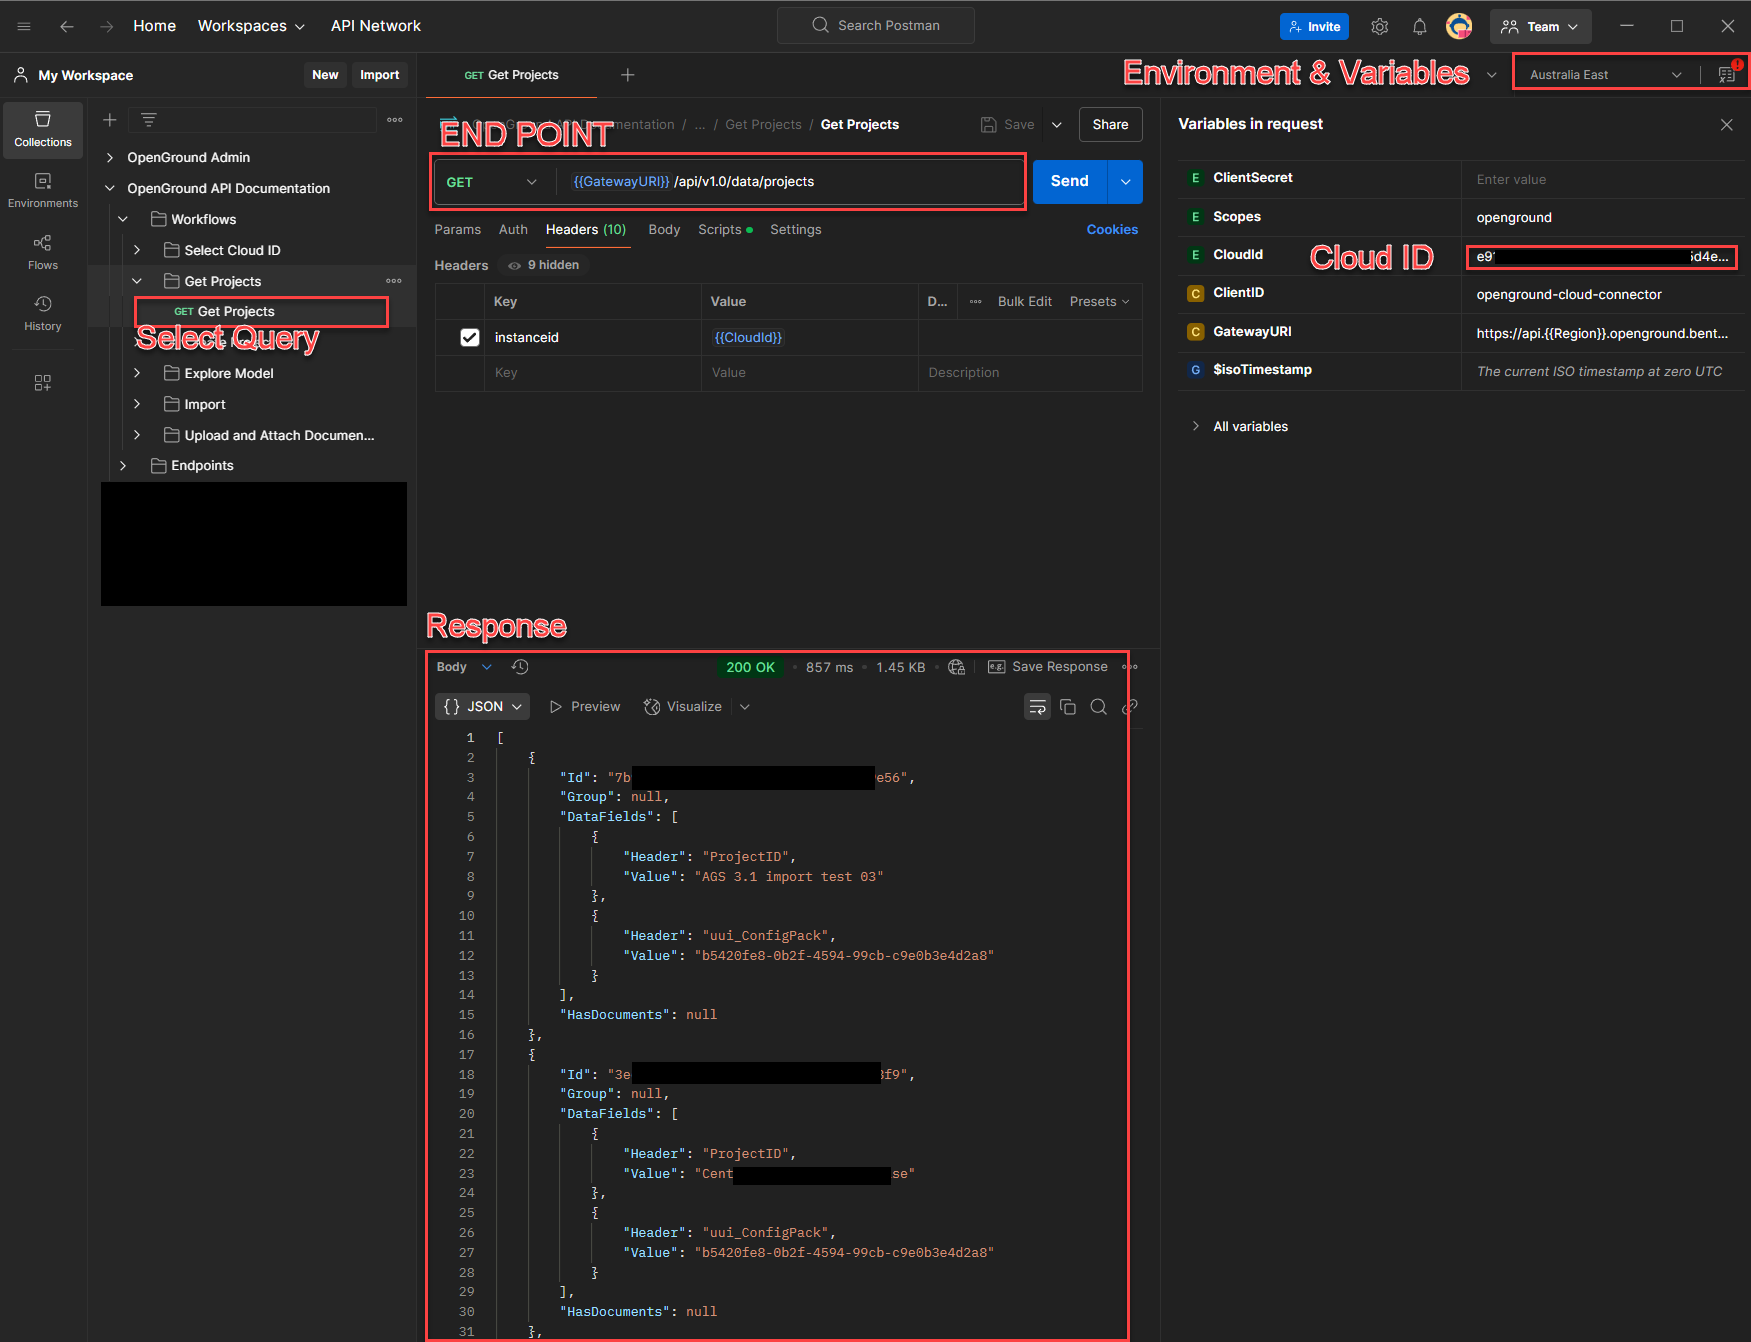Open the Cookies link

(x=1112, y=230)
